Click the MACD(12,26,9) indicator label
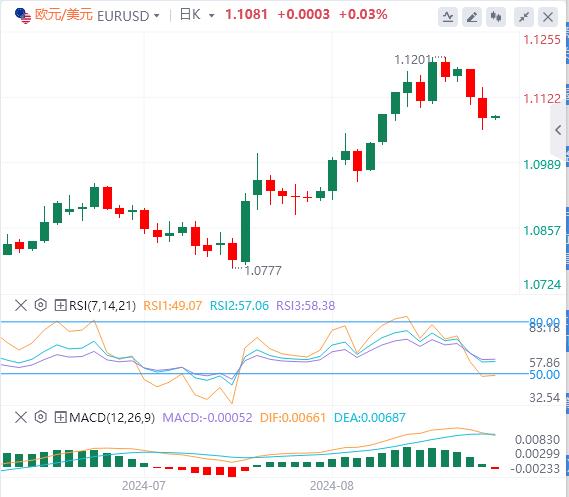 click(112, 418)
